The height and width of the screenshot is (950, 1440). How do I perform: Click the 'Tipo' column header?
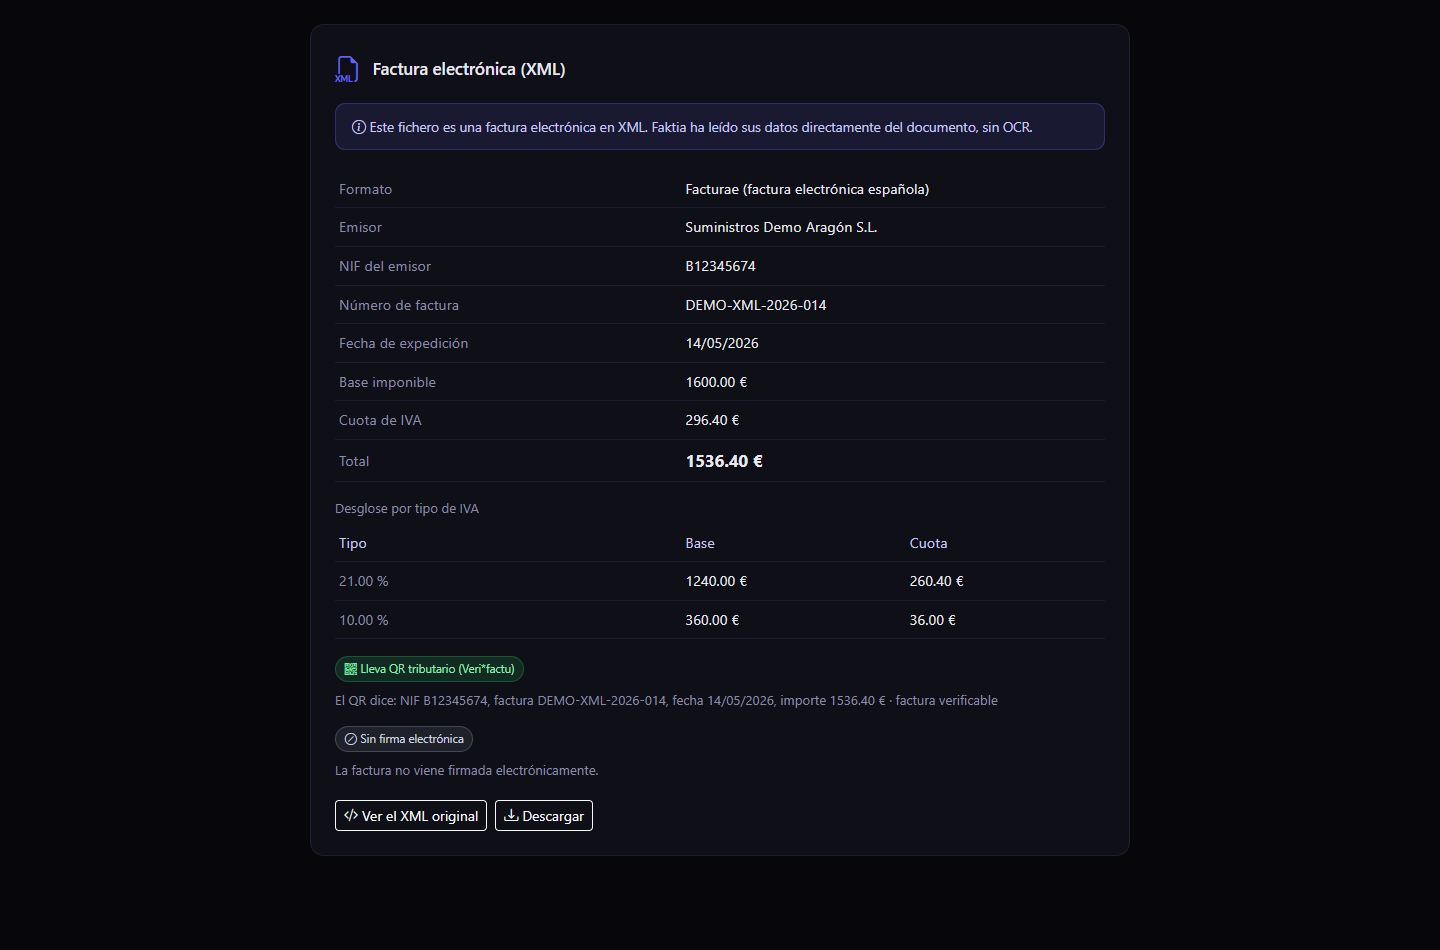[x=353, y=543]
